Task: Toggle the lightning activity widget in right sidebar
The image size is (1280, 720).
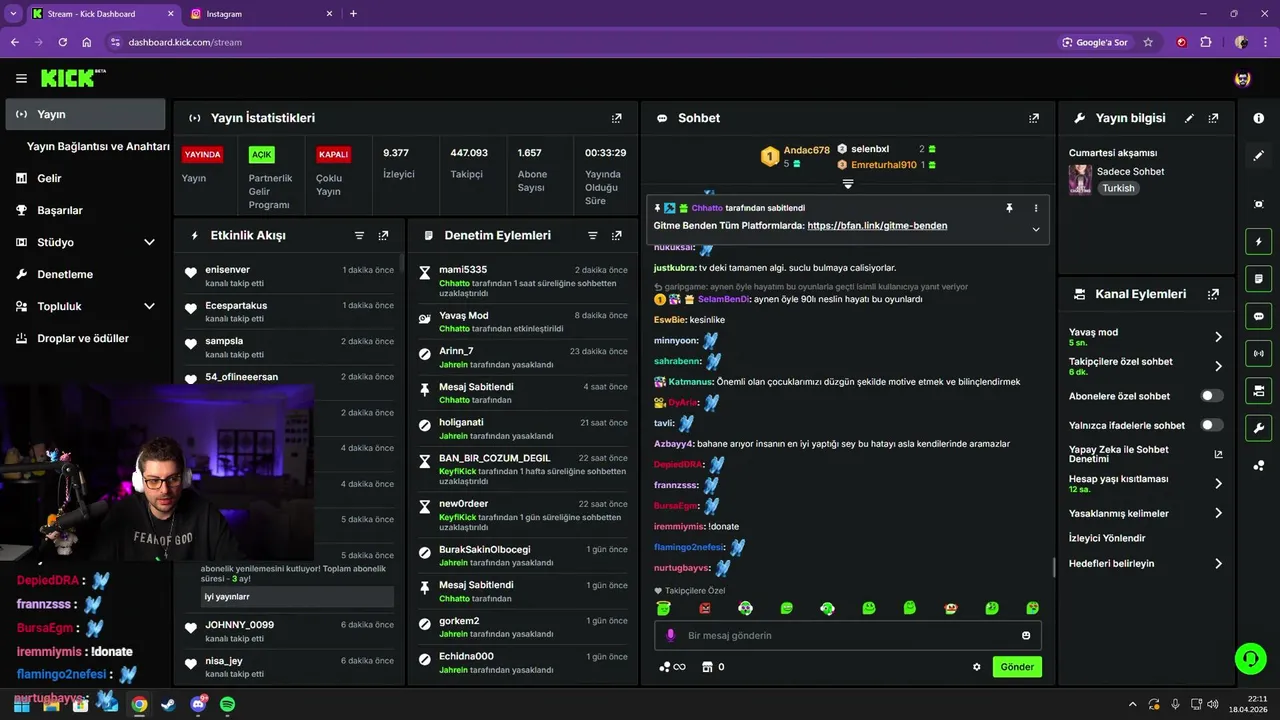Action: tap(1259, 242)
